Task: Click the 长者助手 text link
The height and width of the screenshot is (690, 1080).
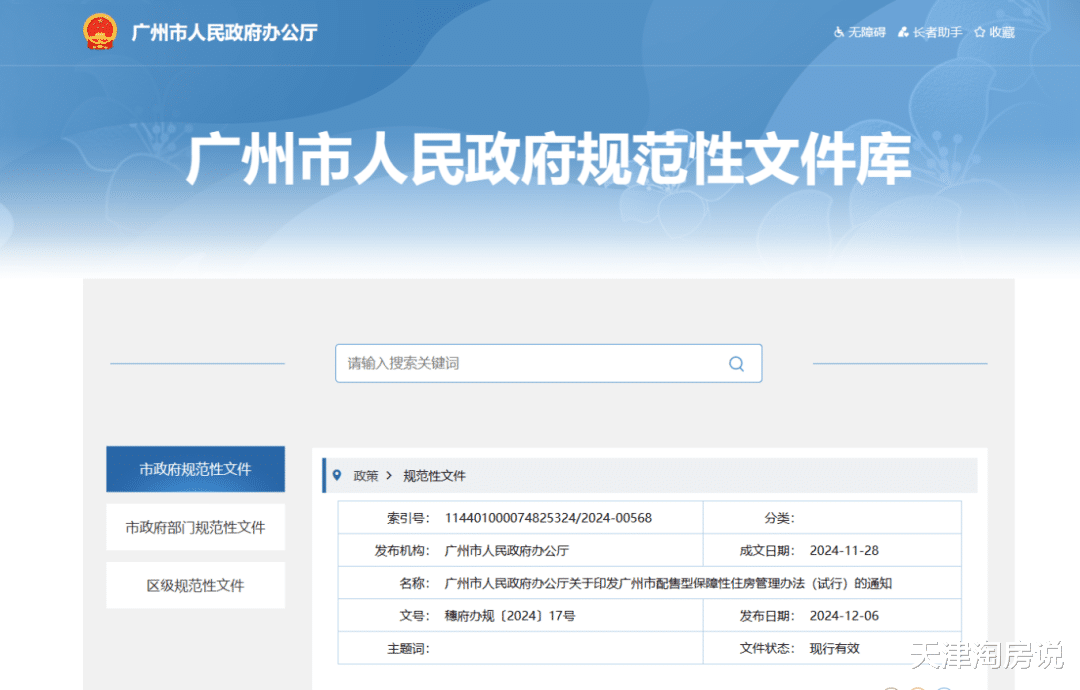Action: click(x=937, y=32)
